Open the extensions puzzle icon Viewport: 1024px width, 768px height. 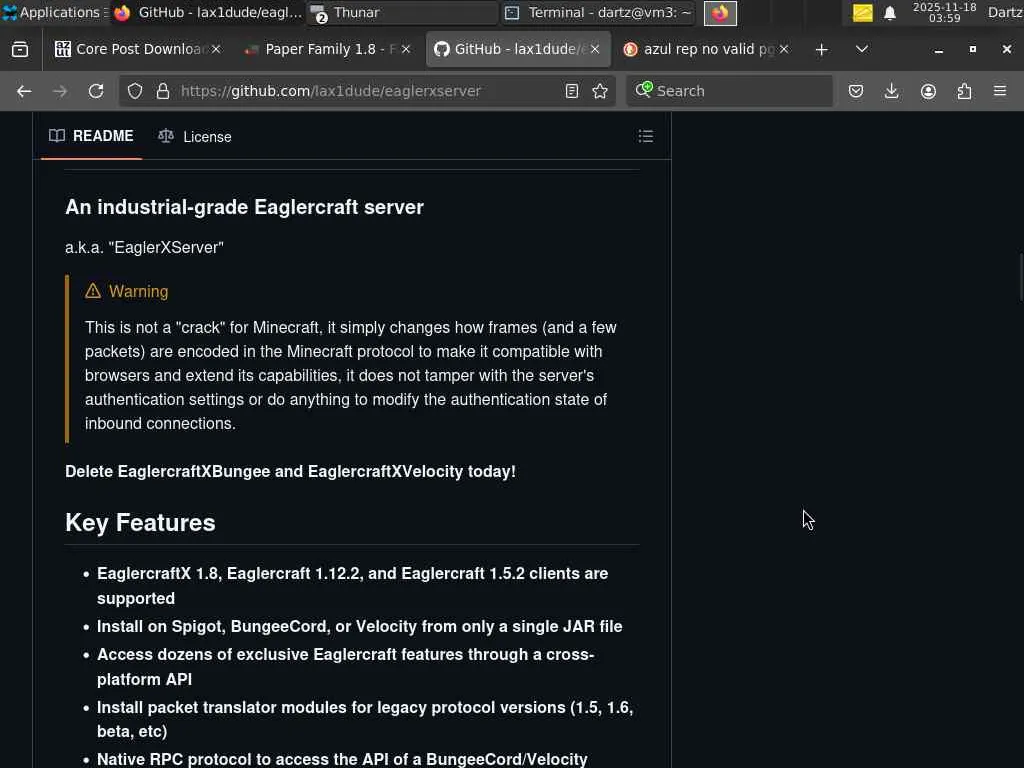point(964,91)
